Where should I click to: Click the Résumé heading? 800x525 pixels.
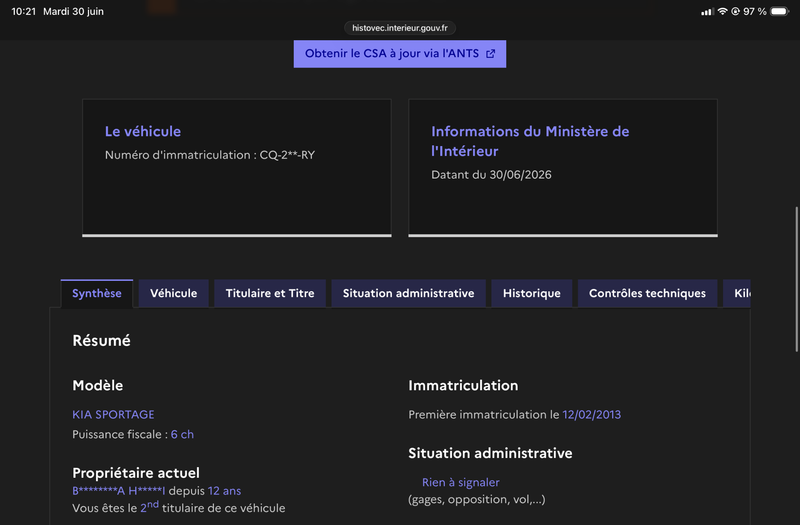click(x=102, y=340)
